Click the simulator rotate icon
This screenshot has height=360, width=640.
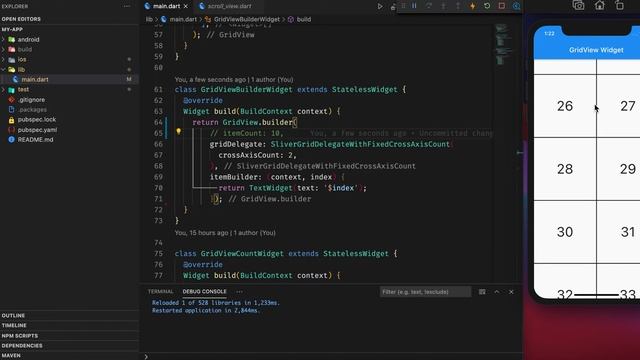coord(620,5)
